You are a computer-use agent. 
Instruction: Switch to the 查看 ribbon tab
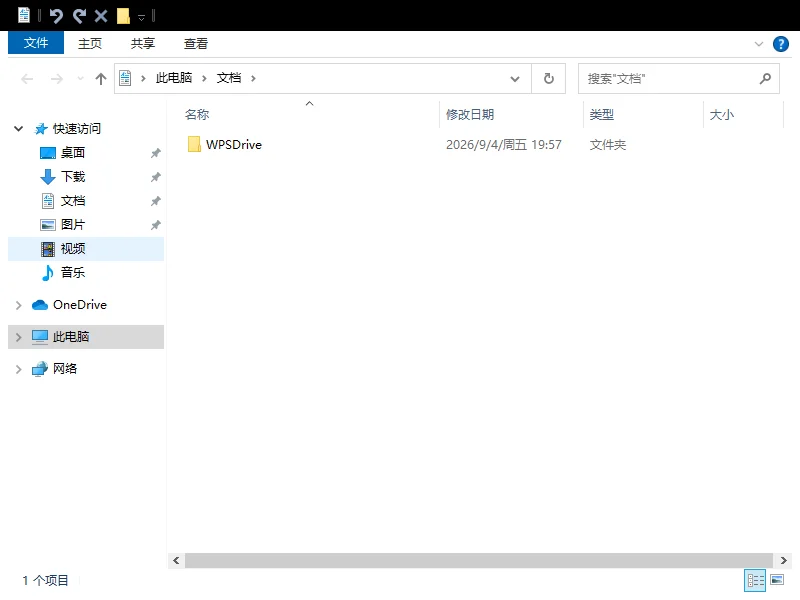(196, 43)
